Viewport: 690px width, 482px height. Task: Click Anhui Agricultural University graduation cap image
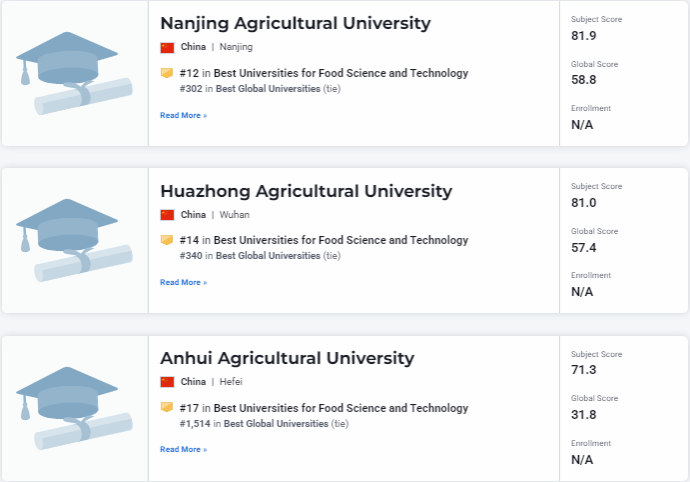(x=75, y=408)
